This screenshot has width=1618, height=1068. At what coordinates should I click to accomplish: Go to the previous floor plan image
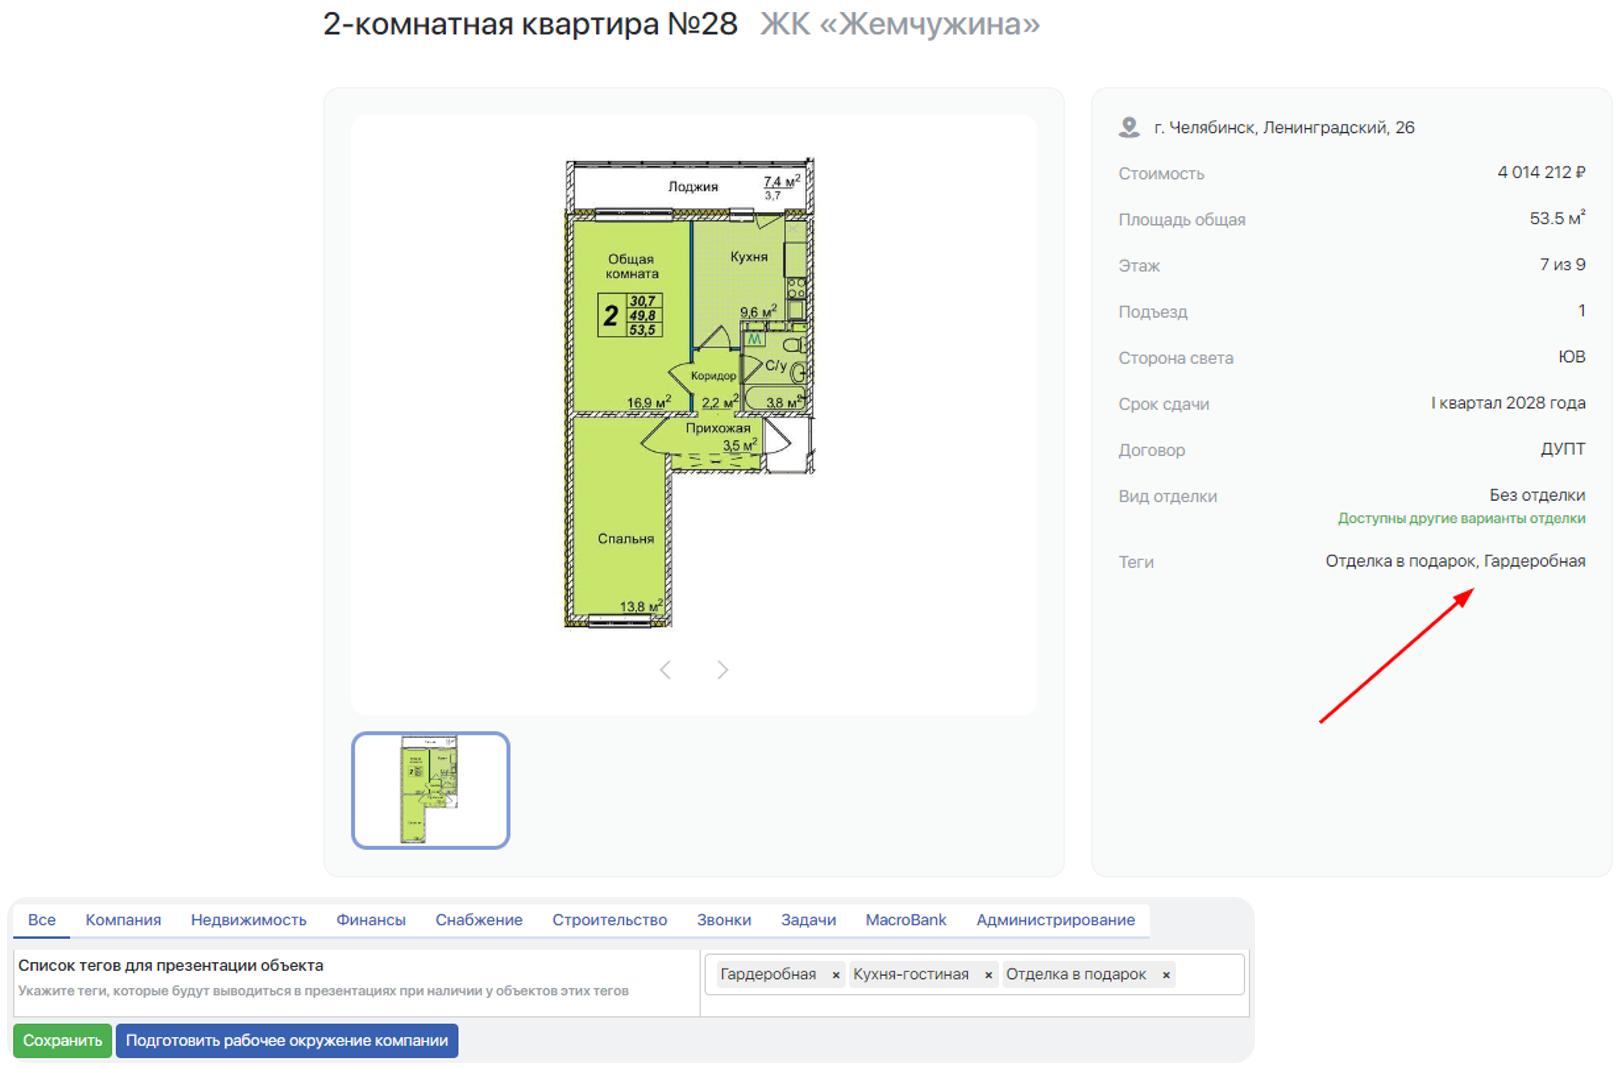coord(666,670)
